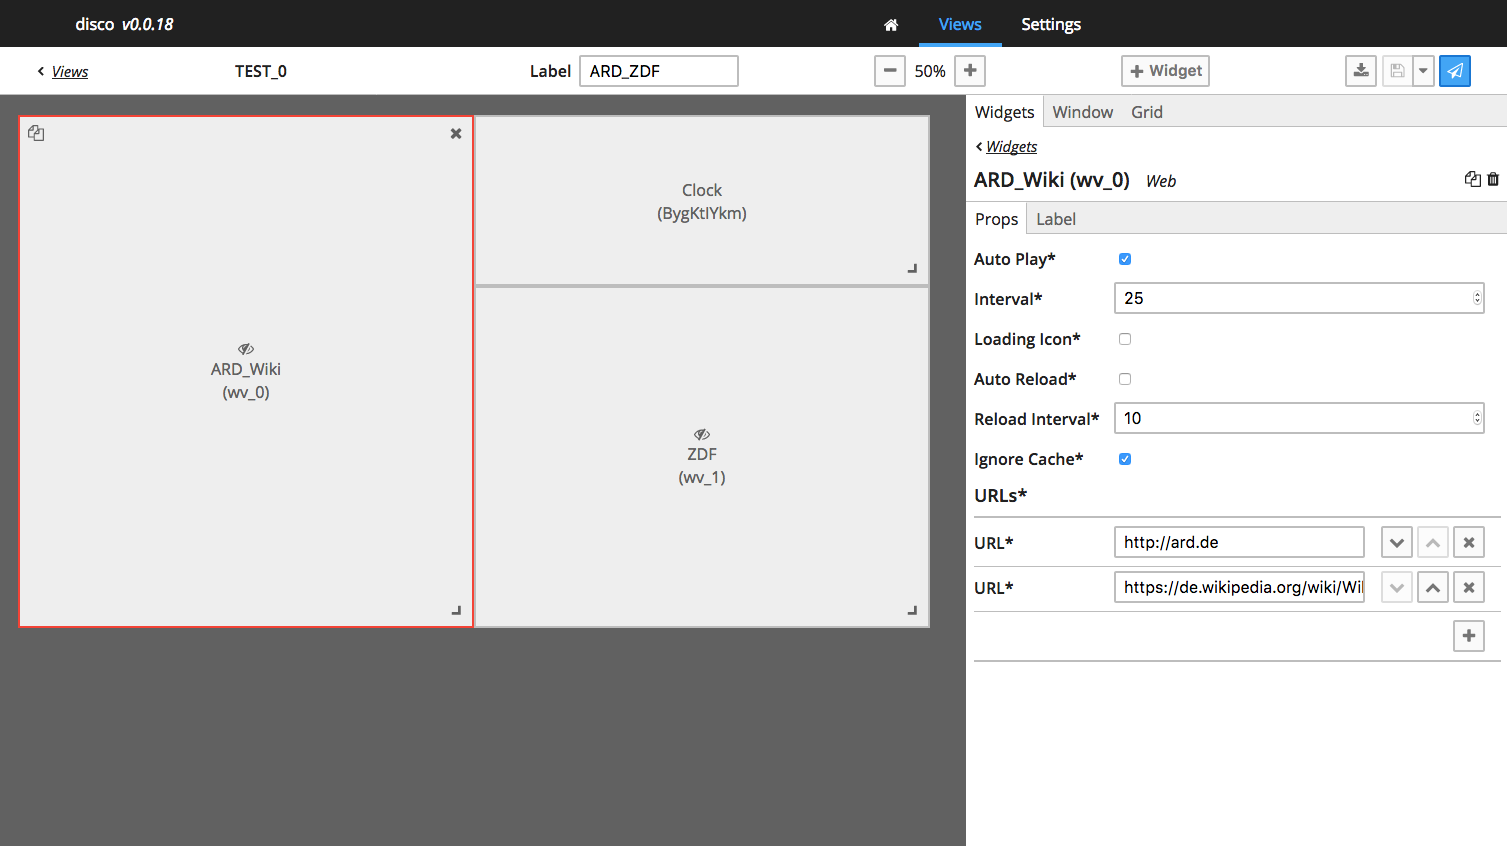1507x846 pixels.
Task: Click the hidden-eye icon on ZDF widget
Action: coord(702,434)
